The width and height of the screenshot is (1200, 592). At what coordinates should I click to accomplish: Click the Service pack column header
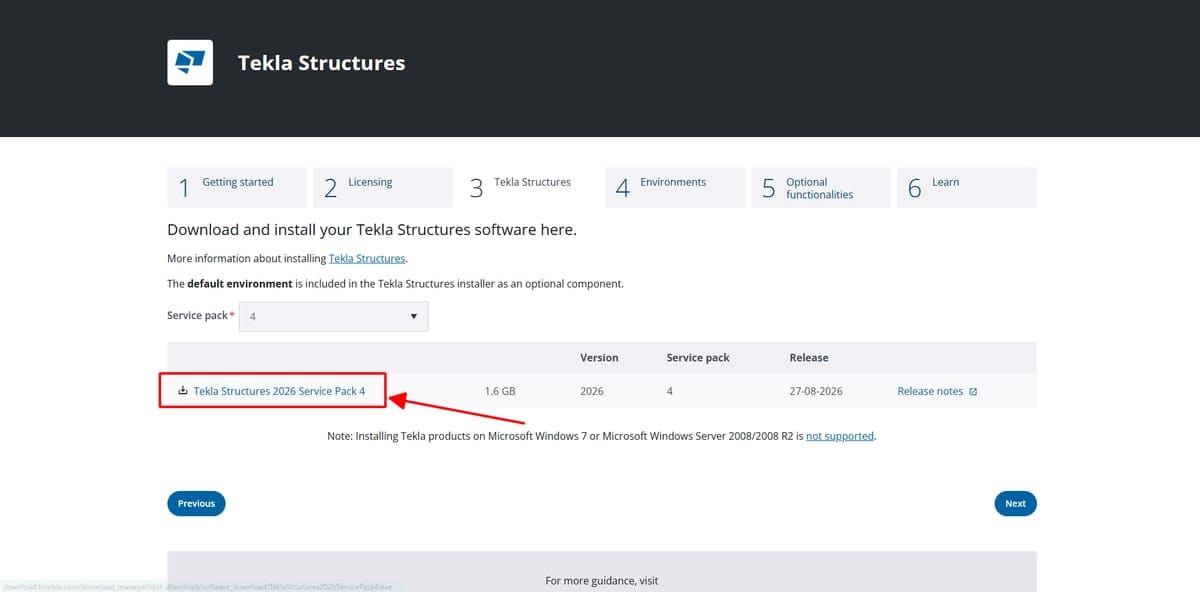(698, 357)
